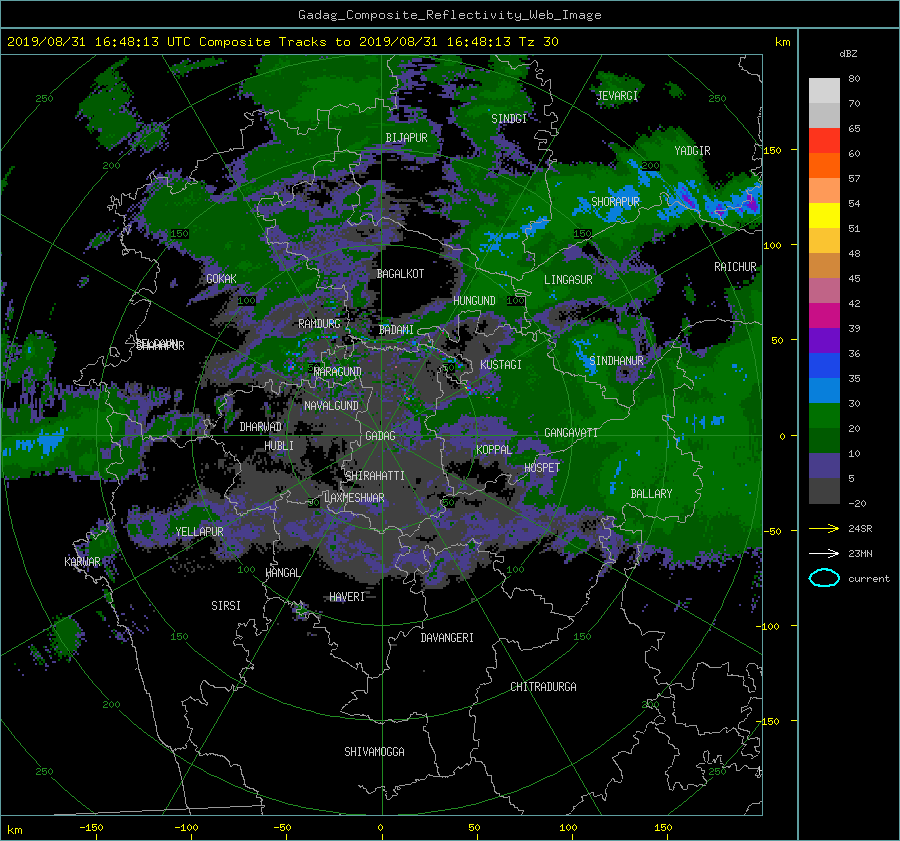
Task: Click the 150 km tick on right axis
Action: [x=772, y=150]
